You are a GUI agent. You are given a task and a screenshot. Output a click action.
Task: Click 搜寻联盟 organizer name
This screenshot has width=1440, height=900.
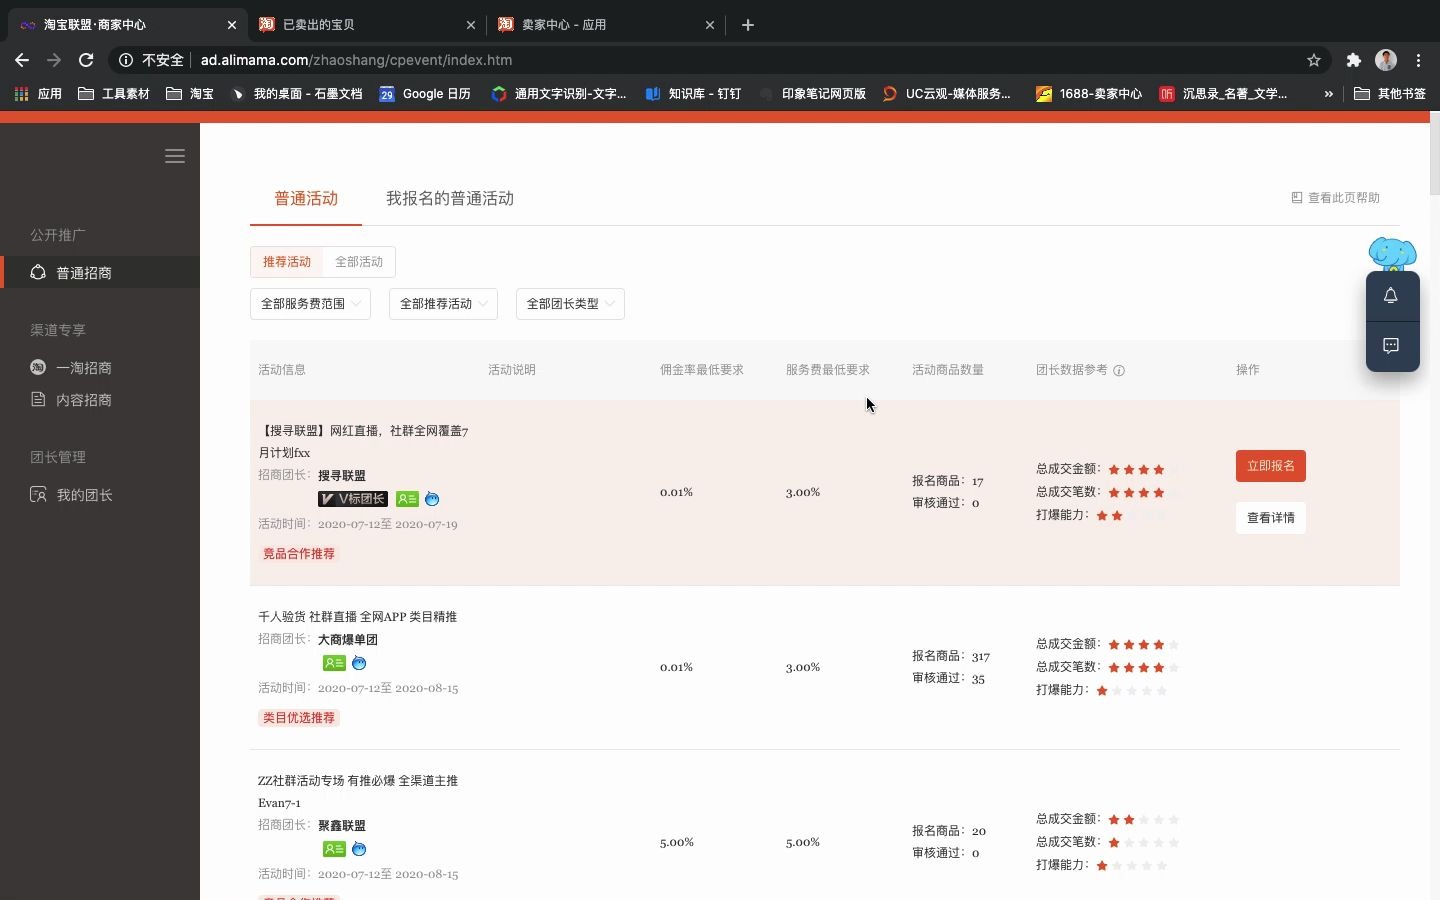[342, 476]
